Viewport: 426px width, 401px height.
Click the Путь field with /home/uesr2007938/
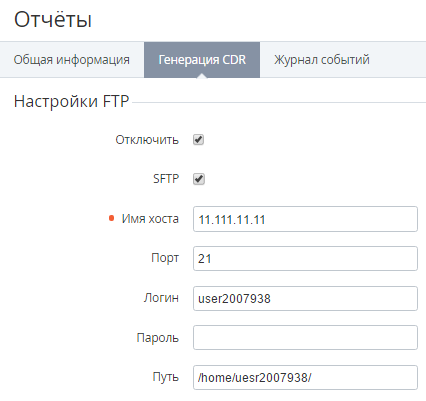(305, 377)
